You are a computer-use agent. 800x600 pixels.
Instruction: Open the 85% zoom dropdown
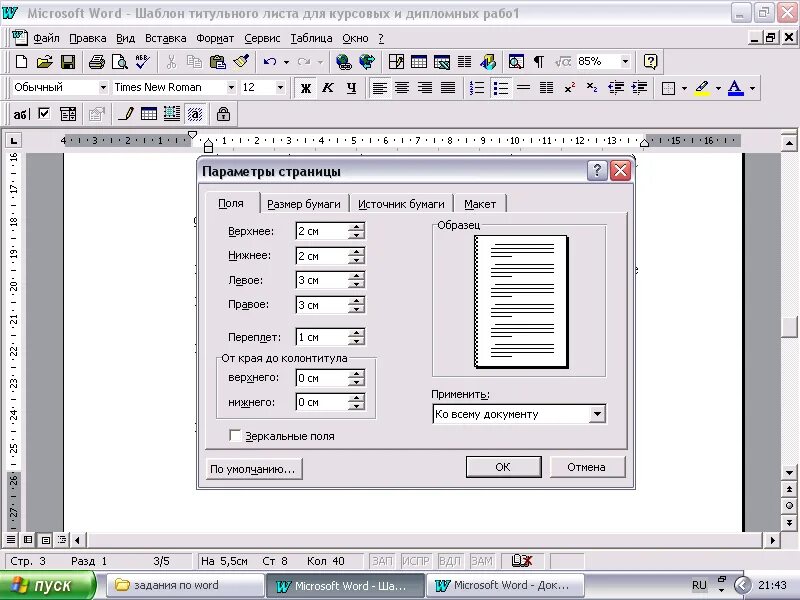(x=625, y=62)
